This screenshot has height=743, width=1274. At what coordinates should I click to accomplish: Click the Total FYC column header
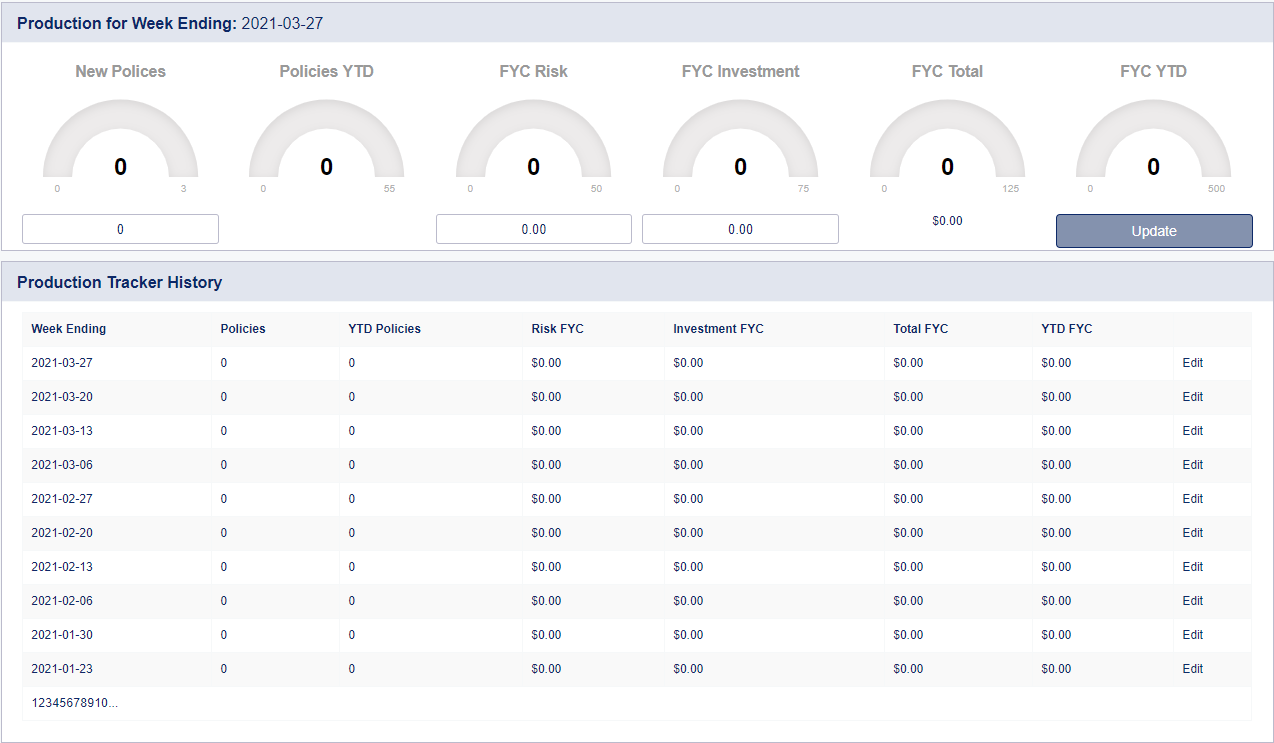coord(920,329)
